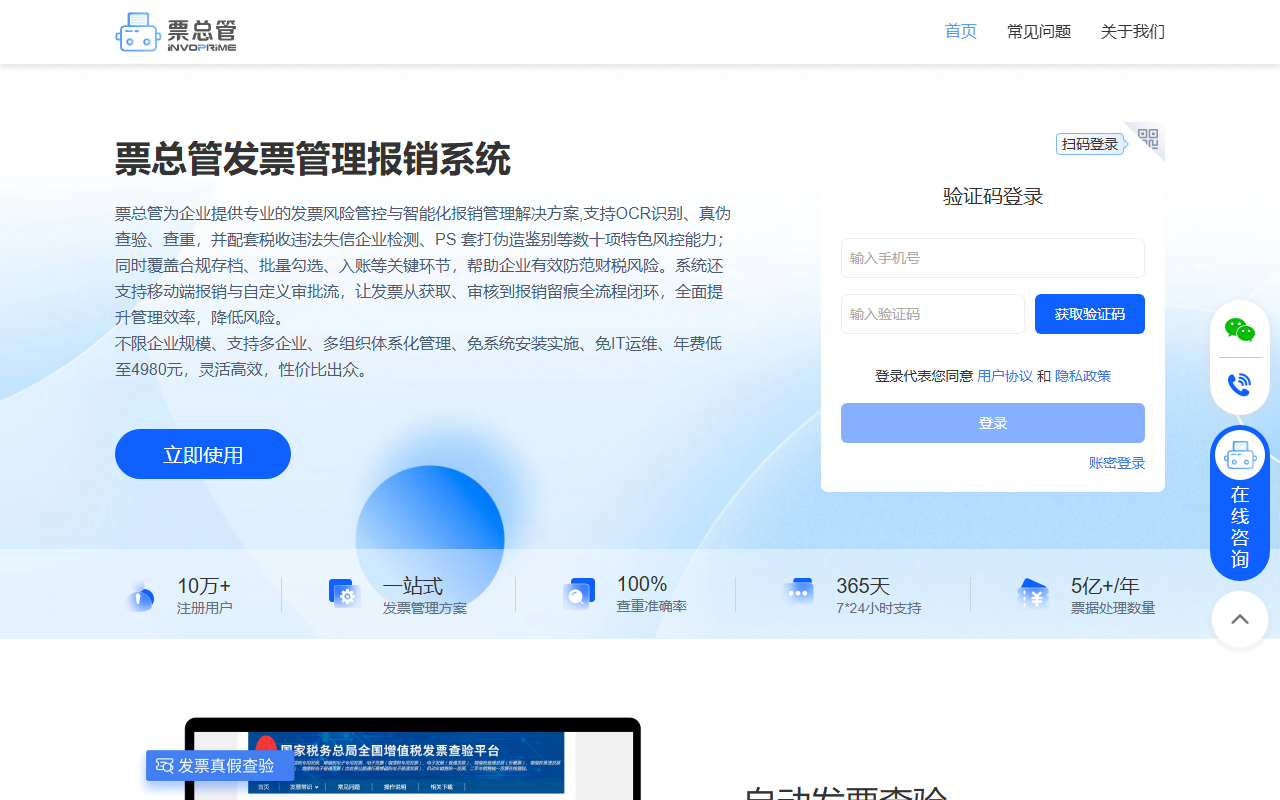Click the 扫码登录 tooltip label
The image size is (1280, 800).
(1090, 144)
